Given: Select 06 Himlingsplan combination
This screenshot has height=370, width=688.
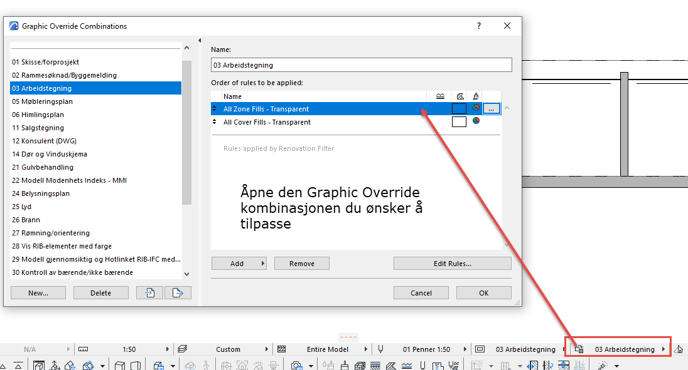Looking at the screenshot, I should click(96, 115).
